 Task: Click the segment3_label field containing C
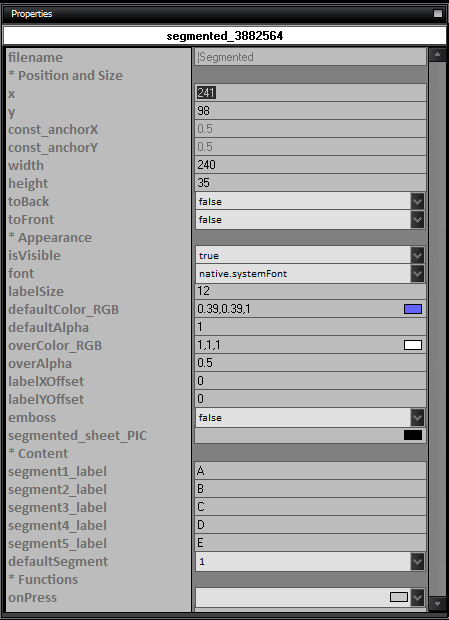[310, 507]
